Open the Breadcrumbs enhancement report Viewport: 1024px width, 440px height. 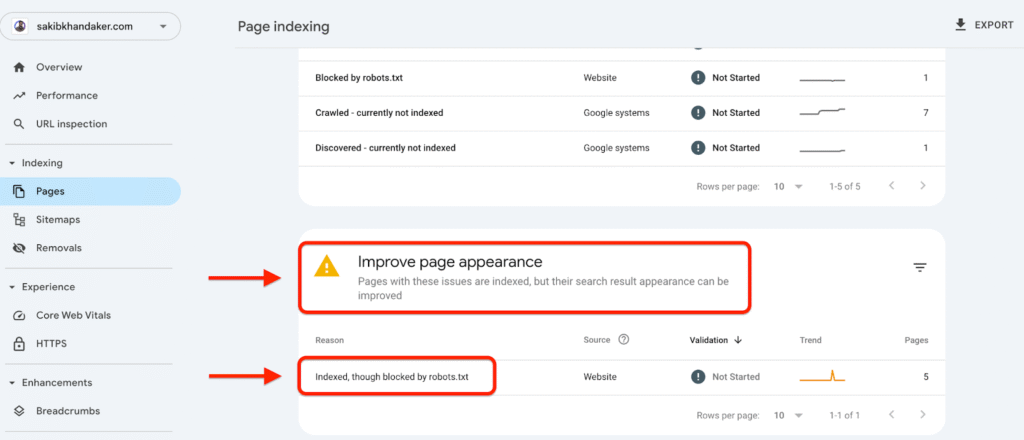pos(67,410)
